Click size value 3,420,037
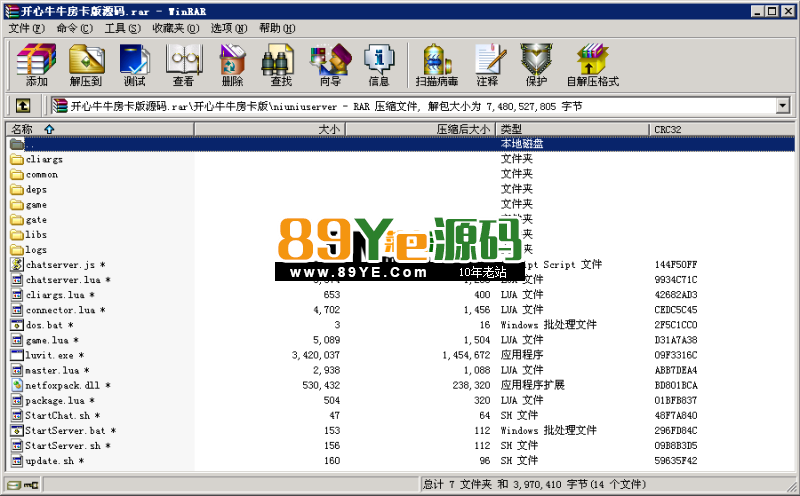This screenshot has height=496, width=800. click(316, 355)
